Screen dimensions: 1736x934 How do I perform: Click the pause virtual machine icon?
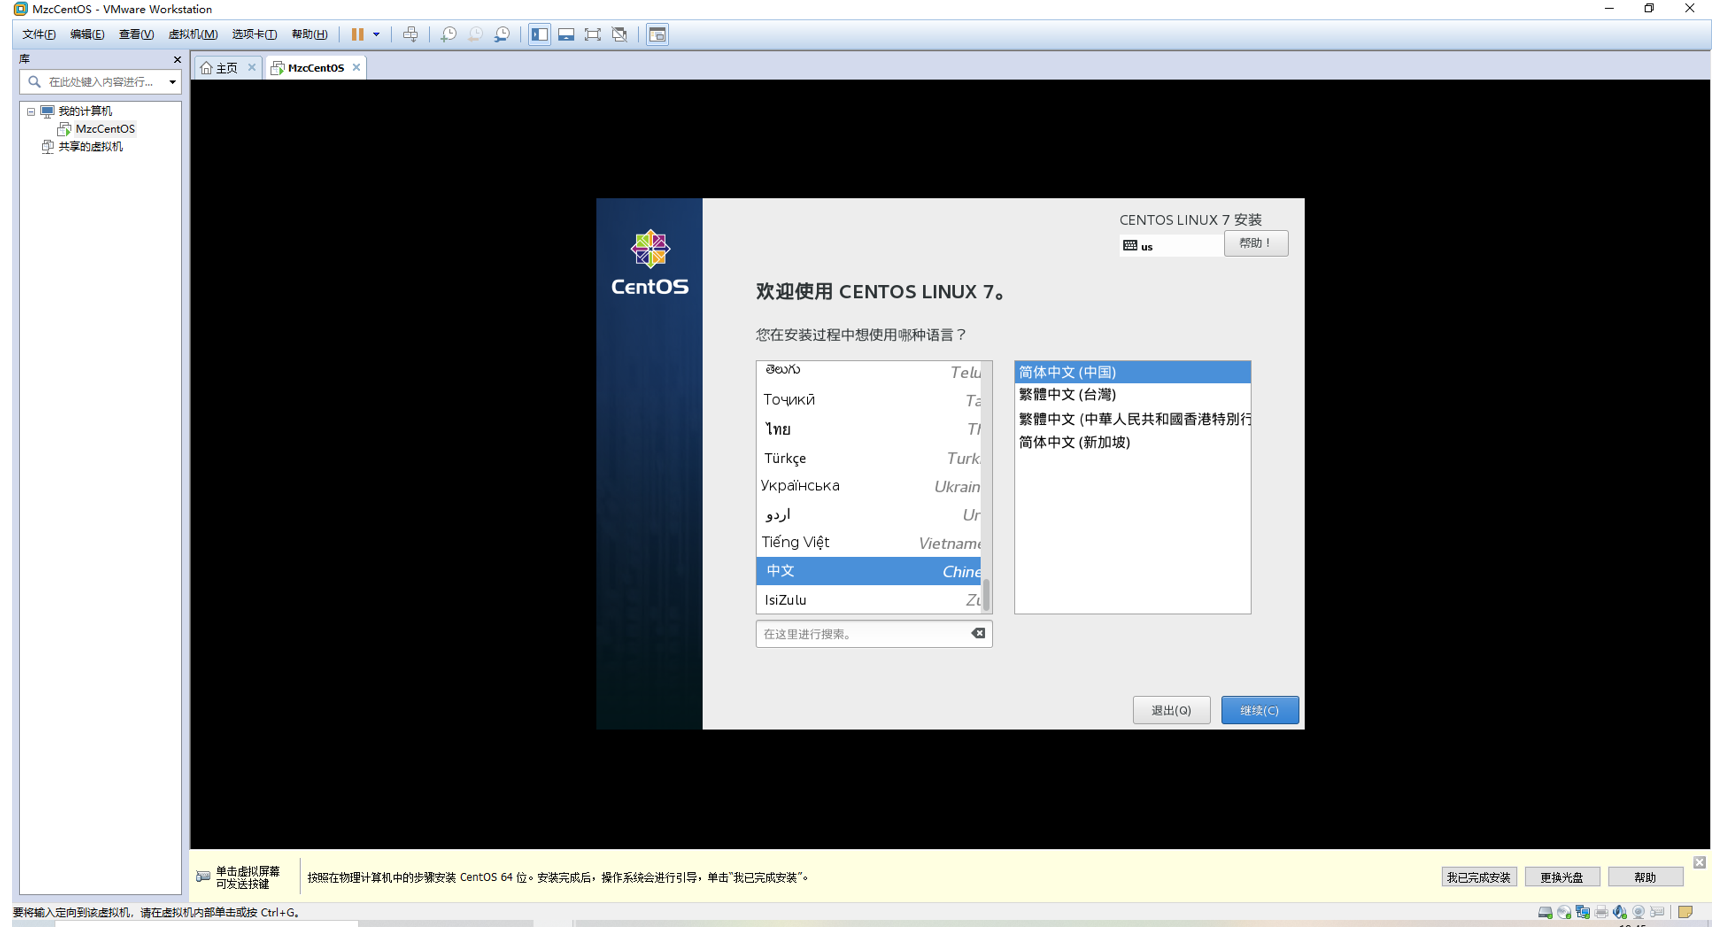coord(357,35)
